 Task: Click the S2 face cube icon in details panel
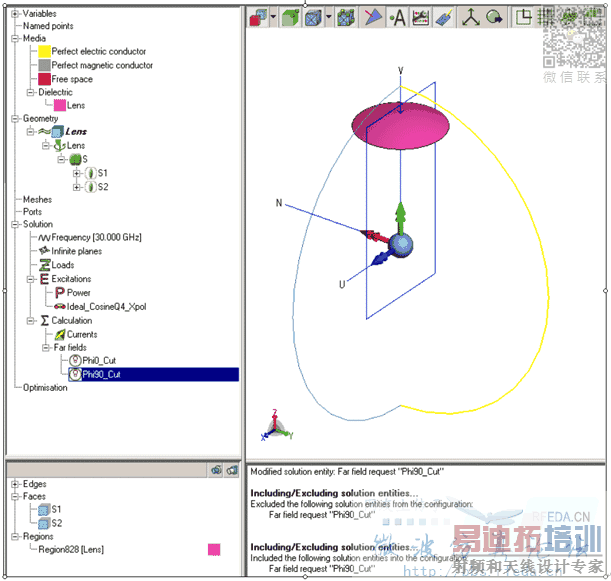tap(44, 523)
